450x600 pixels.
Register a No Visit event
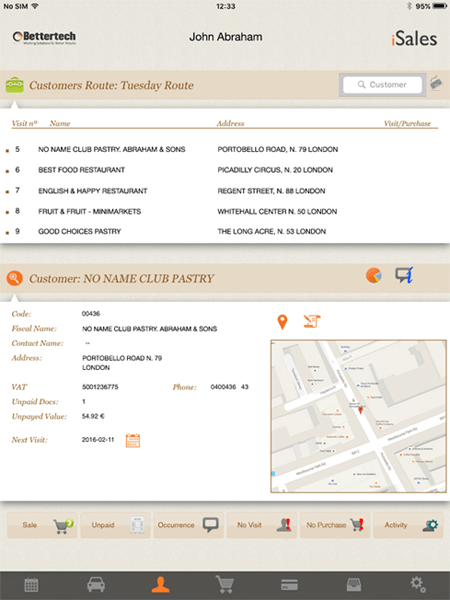tap(262, 525)
